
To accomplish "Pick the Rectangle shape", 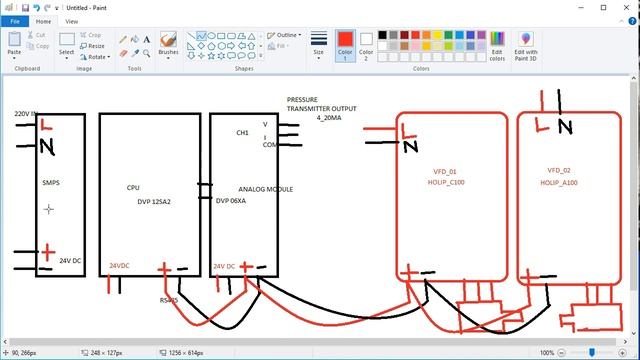I will (x=221, y=36).
